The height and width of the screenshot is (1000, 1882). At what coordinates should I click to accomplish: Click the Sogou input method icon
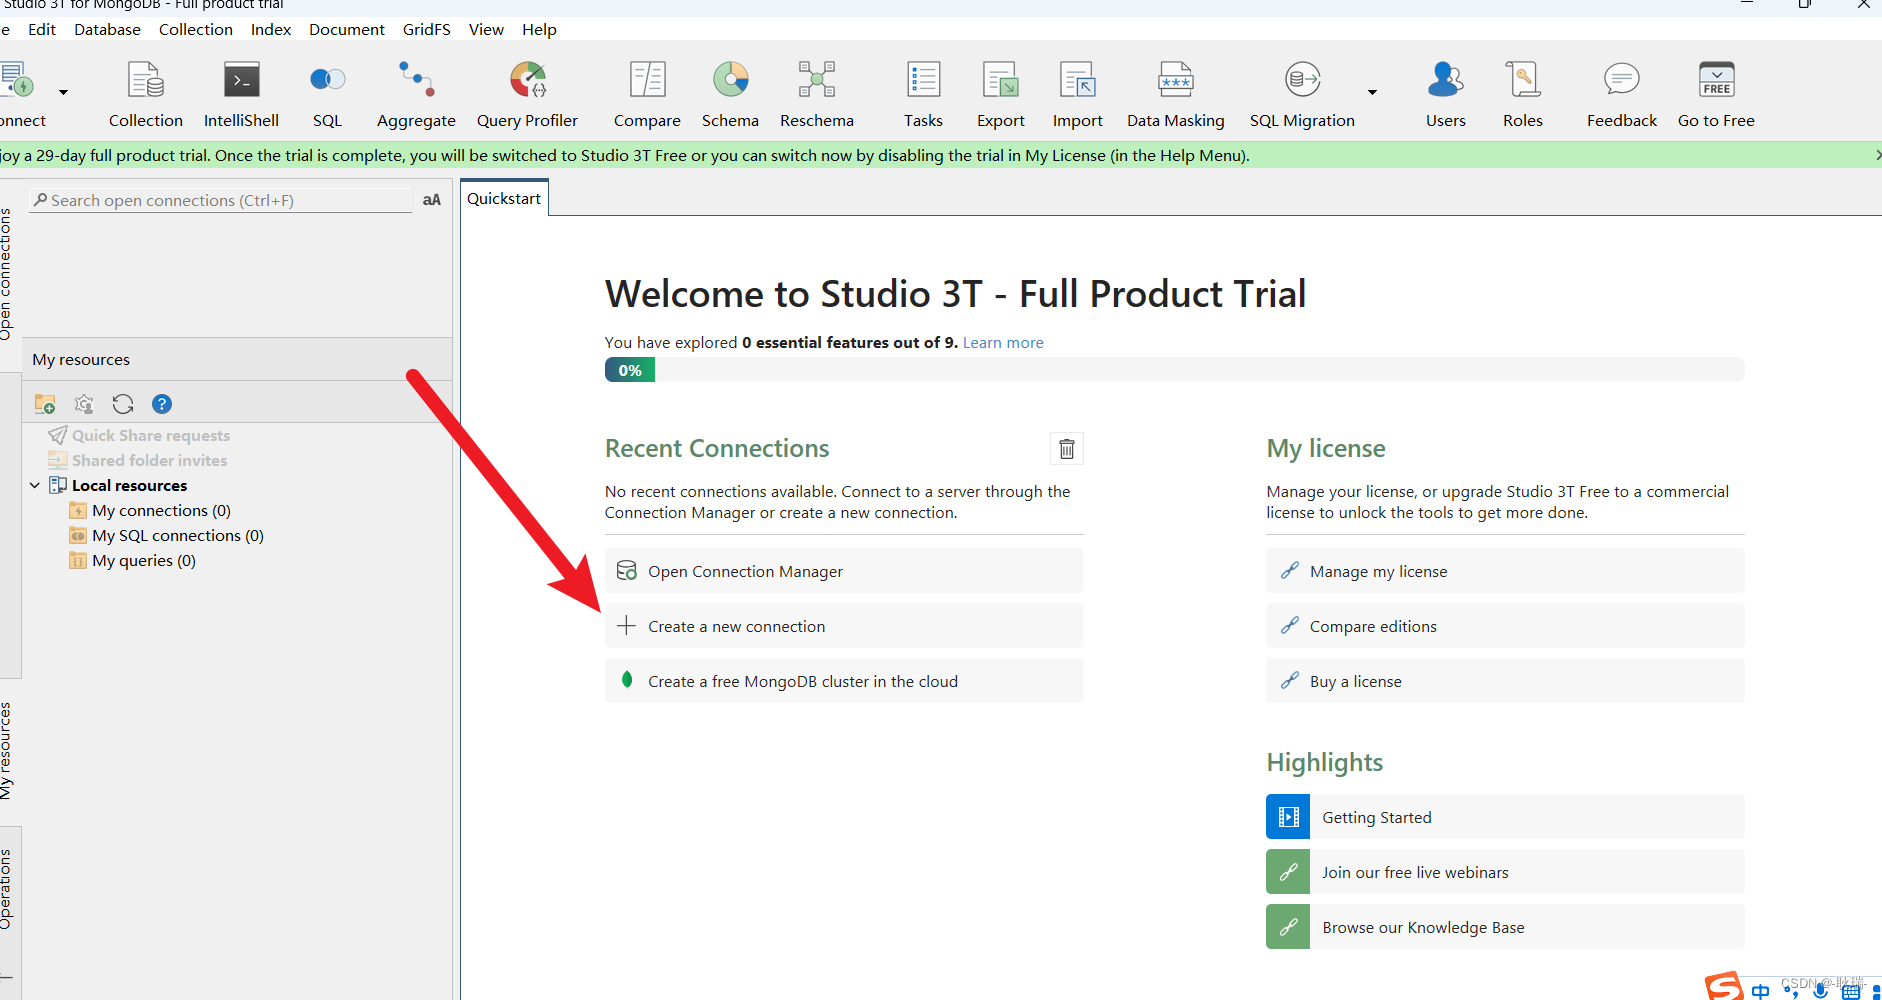click(x=1724, y=987)
